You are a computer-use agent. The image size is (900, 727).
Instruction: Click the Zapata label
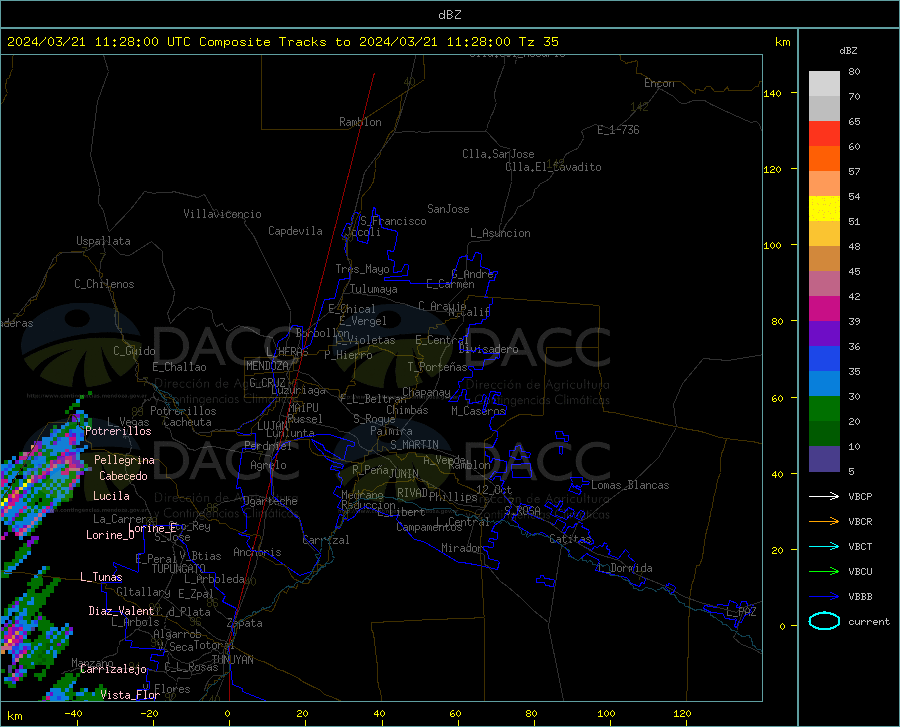click(x=245, y=623)
